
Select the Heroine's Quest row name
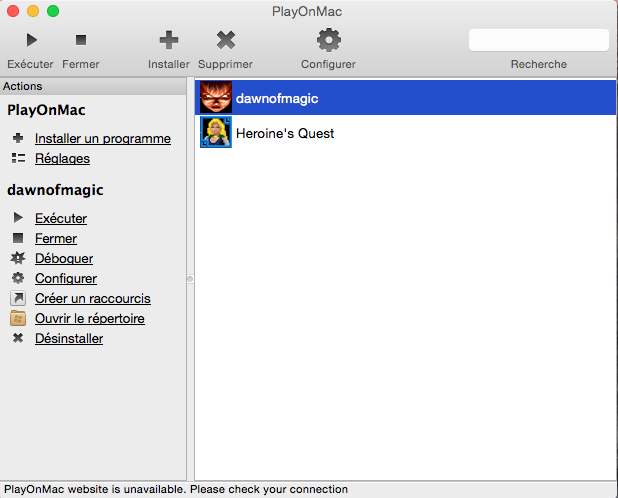285,133
